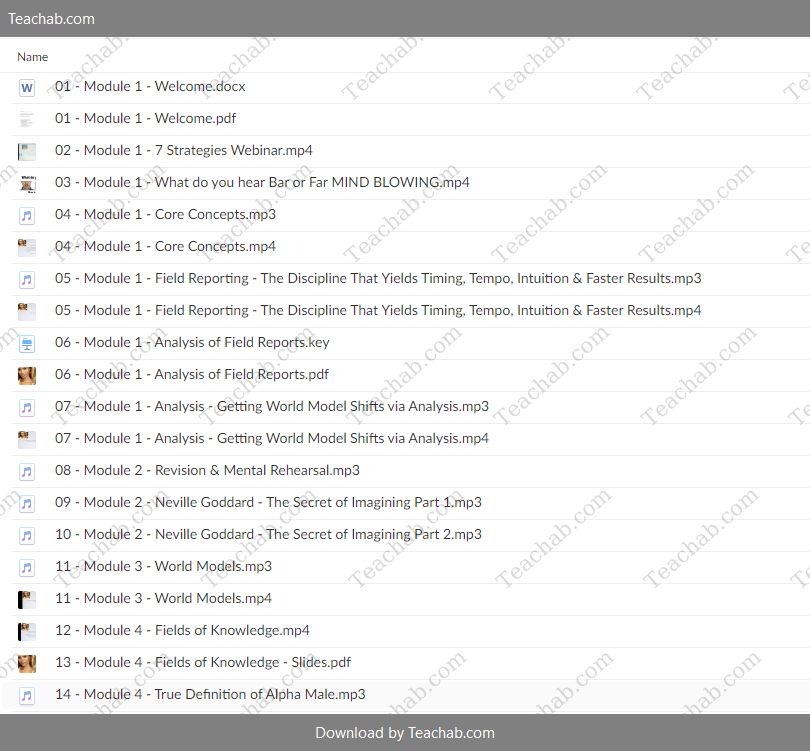810x751 pixels.
Task: Select 11 - Module 3 - World Models.mp4
Action: point(163,599)
